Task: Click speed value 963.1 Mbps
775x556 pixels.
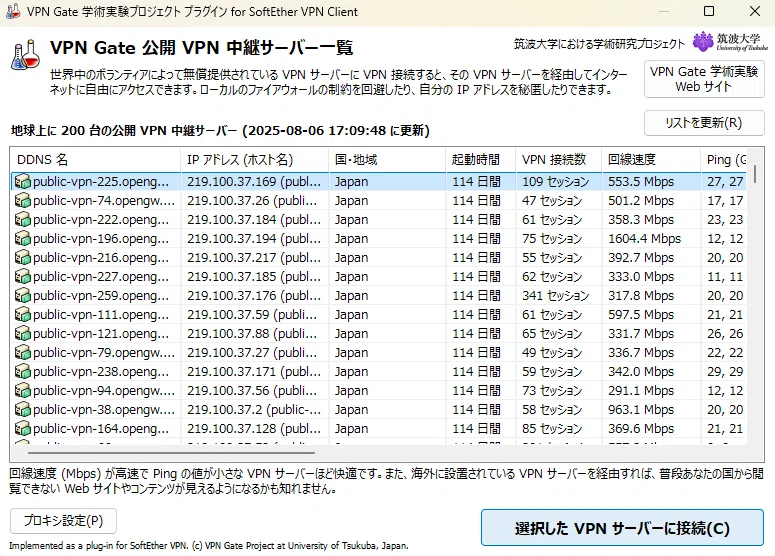Action: [x=641, y=410]
